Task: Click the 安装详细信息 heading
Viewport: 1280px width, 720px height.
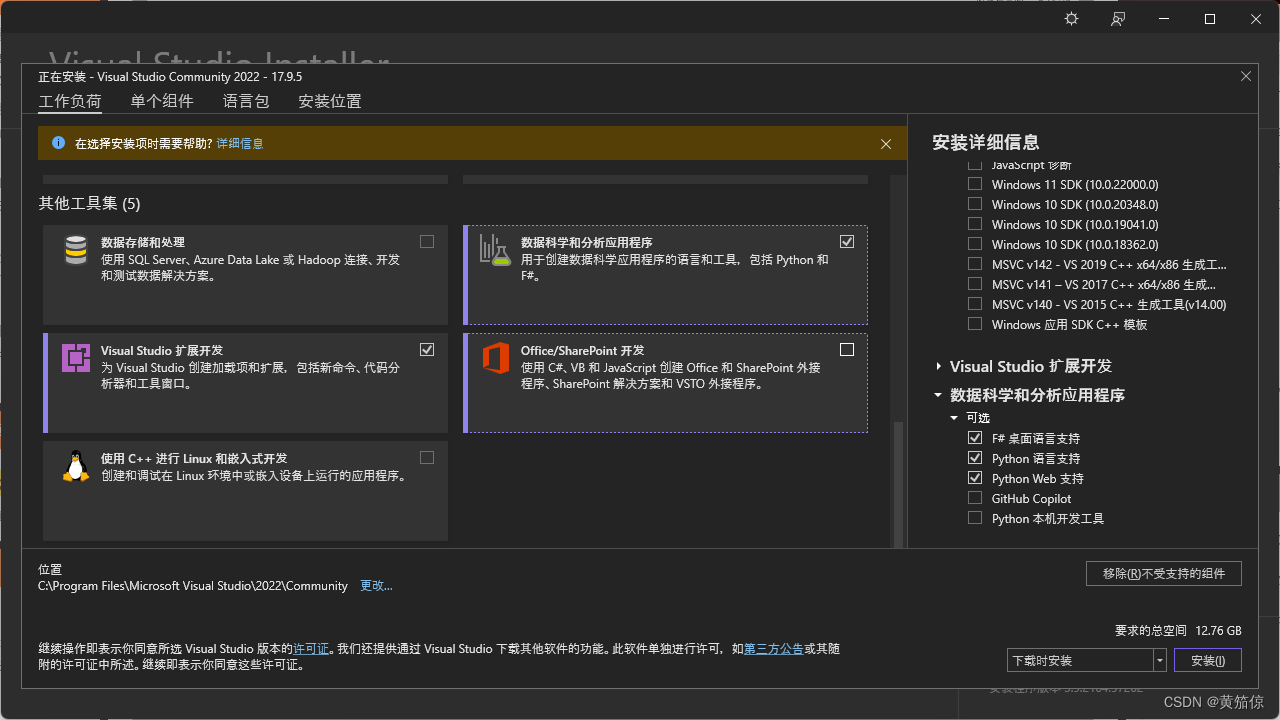Action: (x=986, y=142)
